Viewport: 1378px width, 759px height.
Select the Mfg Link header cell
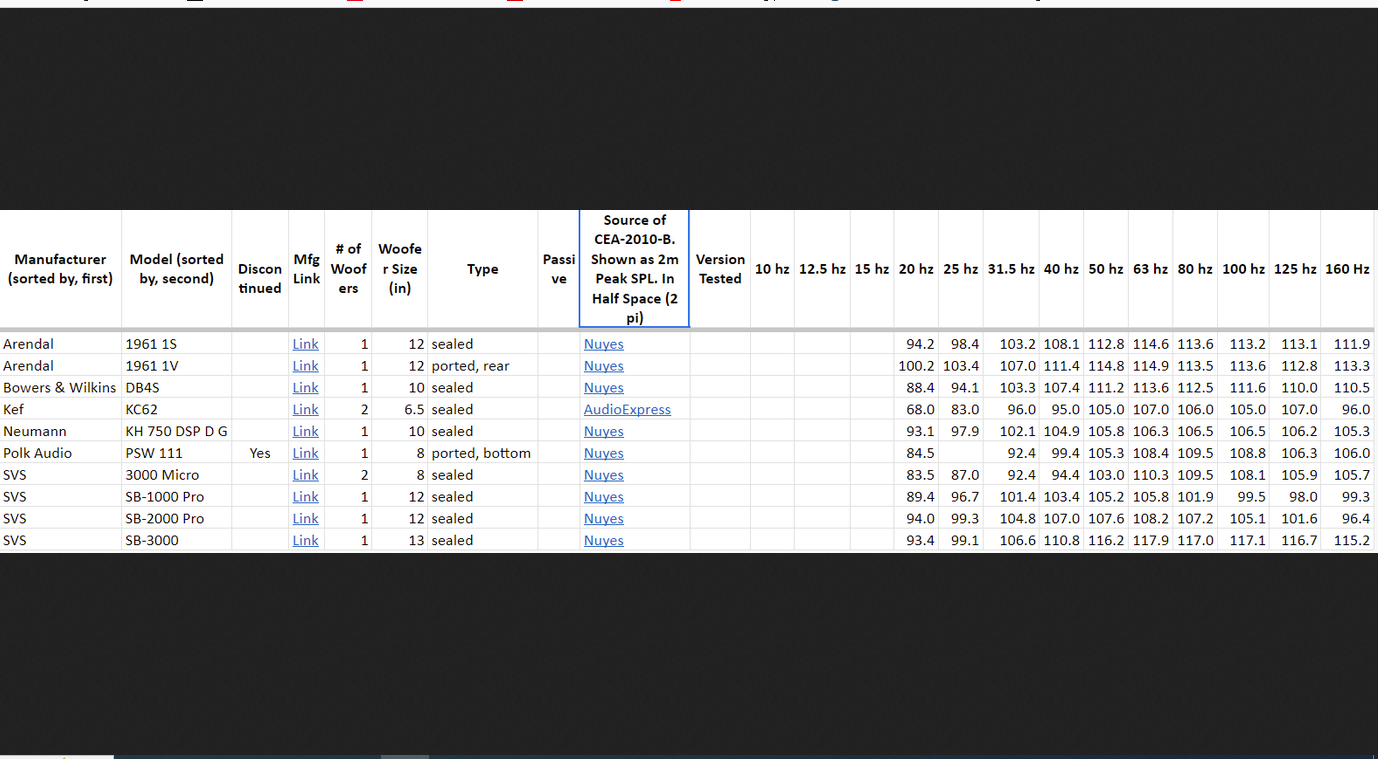click(306, 269)
